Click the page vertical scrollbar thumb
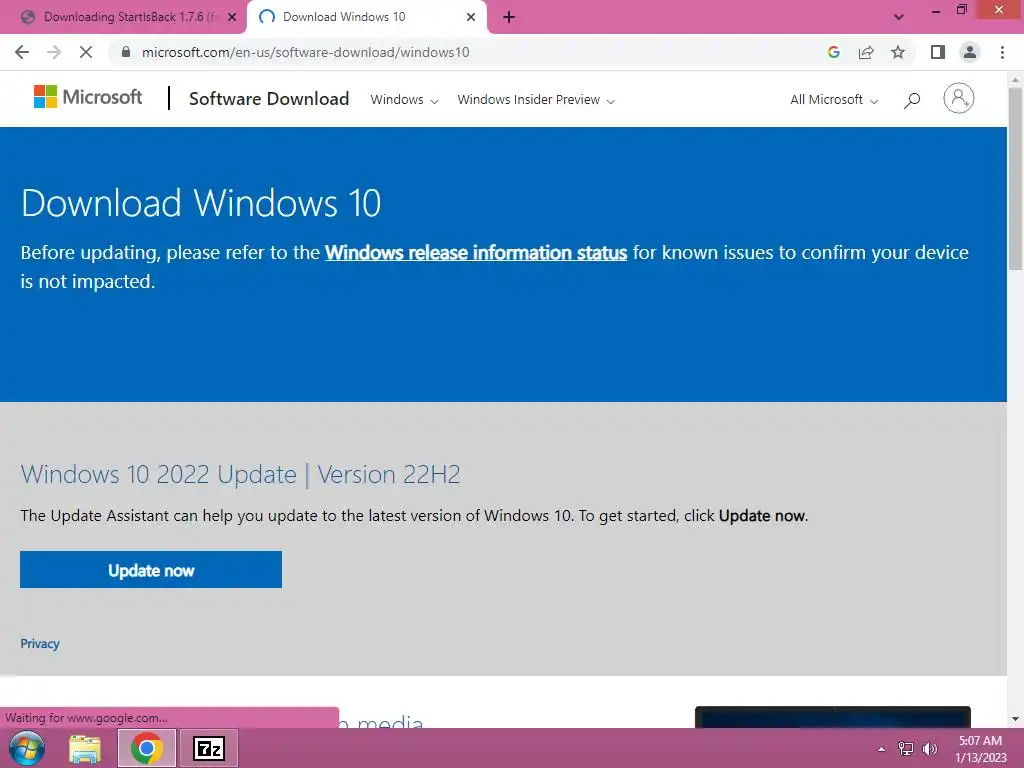The height and width of the screenshot is (768, 1024). point(1015,178)
